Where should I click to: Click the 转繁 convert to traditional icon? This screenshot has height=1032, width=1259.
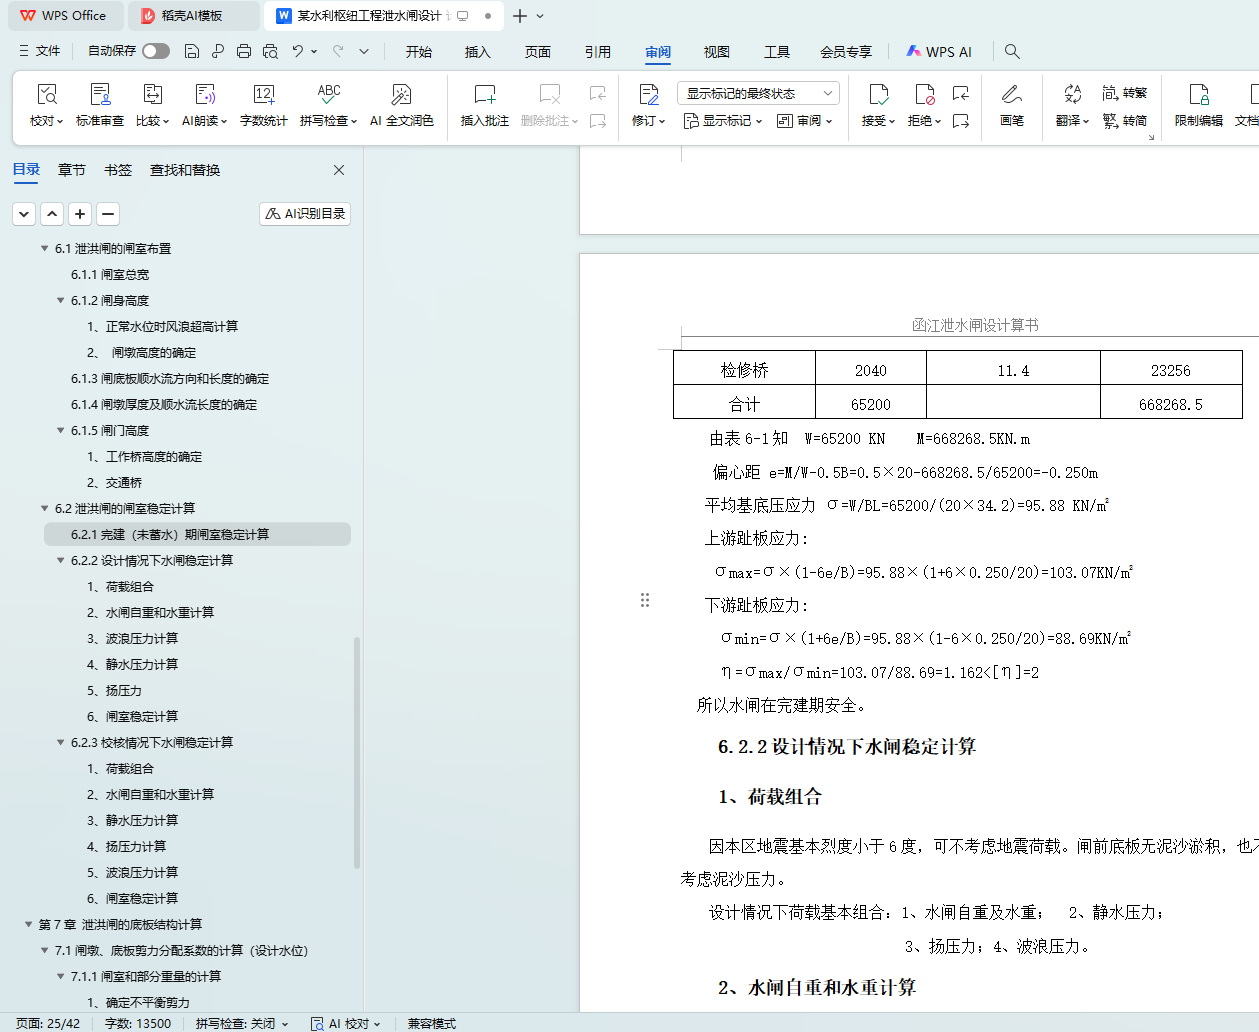click(x=1124, y=93)
